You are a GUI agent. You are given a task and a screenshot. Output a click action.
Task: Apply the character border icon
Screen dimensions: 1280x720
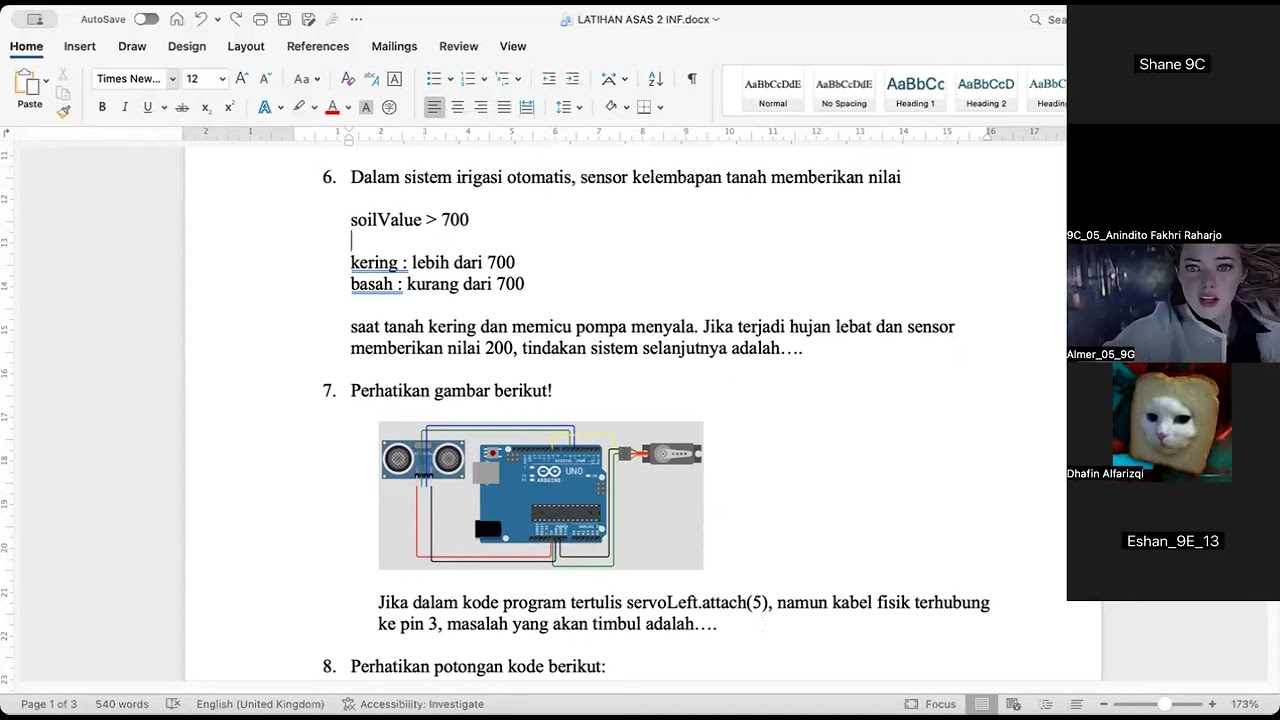[x=395, y=79]
